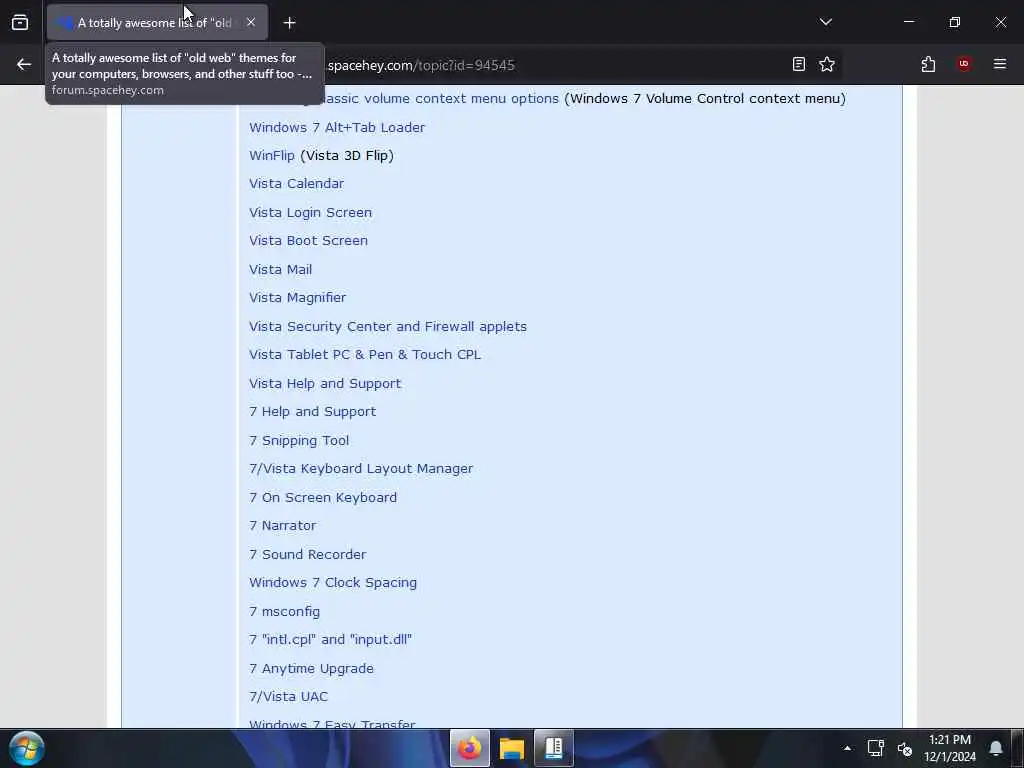Show hidden system tray icons
The width and height of the screenshot is (1024, 768).
click(847, 748)
